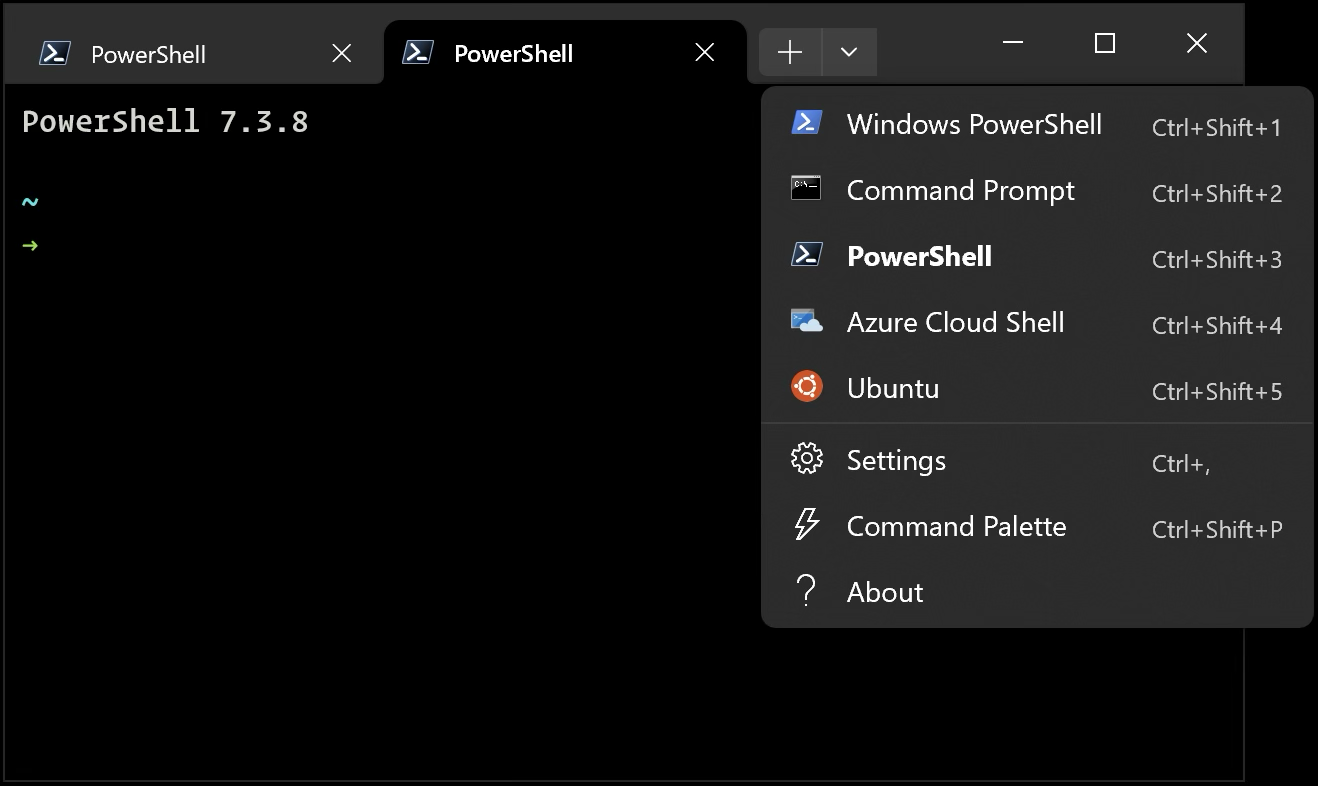Click the Azure Cloud Shell cloud icon

[806, 321]
